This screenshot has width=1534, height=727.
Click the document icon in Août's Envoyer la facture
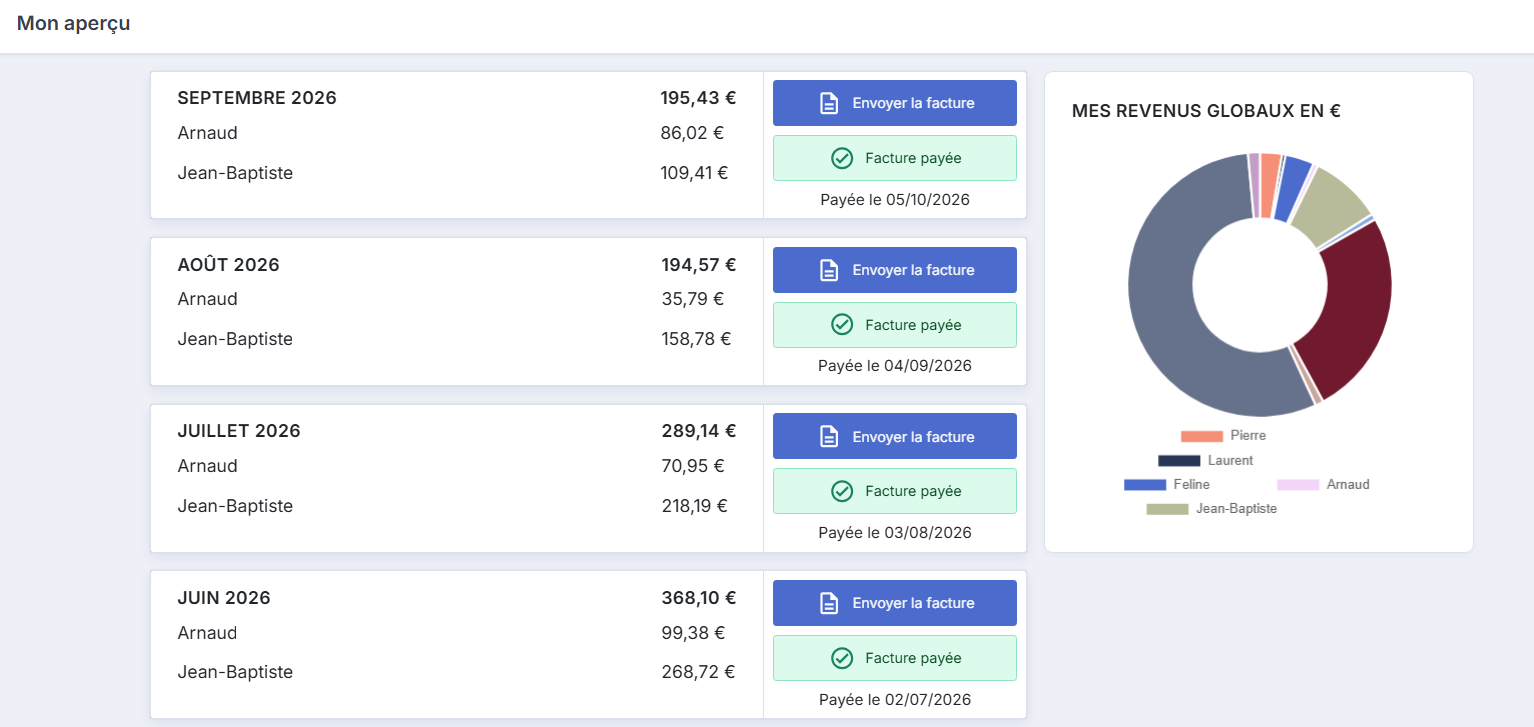point(829,270)
